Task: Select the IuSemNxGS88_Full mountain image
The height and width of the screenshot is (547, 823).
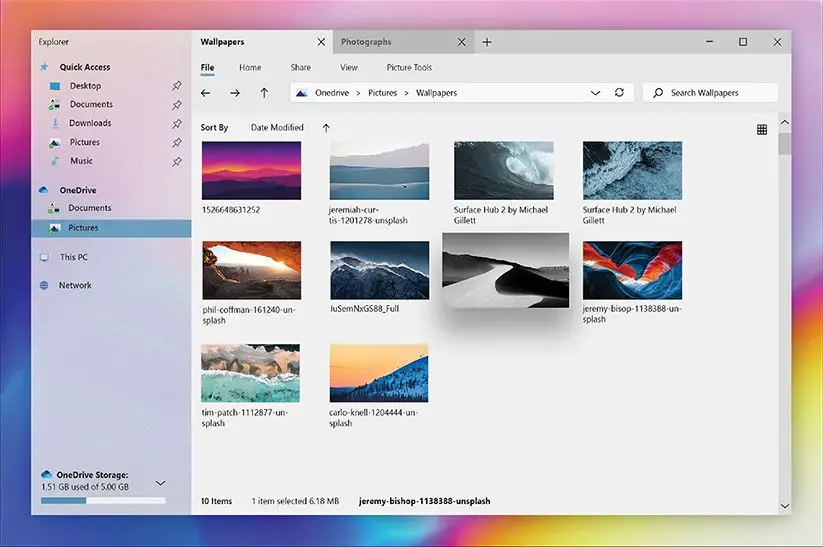Action: pos(380,270)
